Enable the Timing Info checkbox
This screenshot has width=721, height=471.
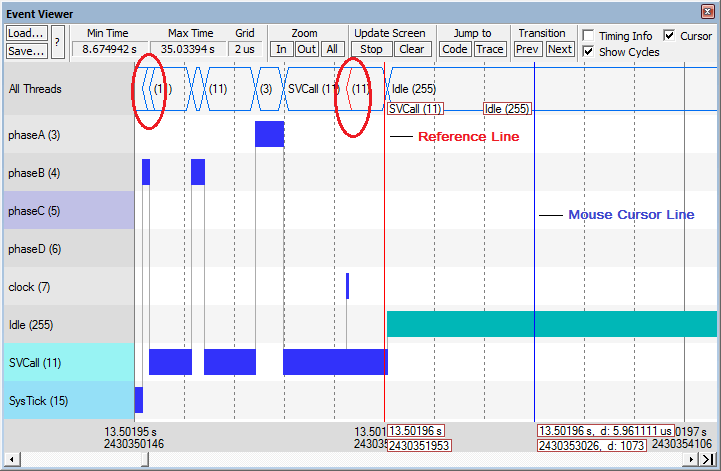point(589,36)
